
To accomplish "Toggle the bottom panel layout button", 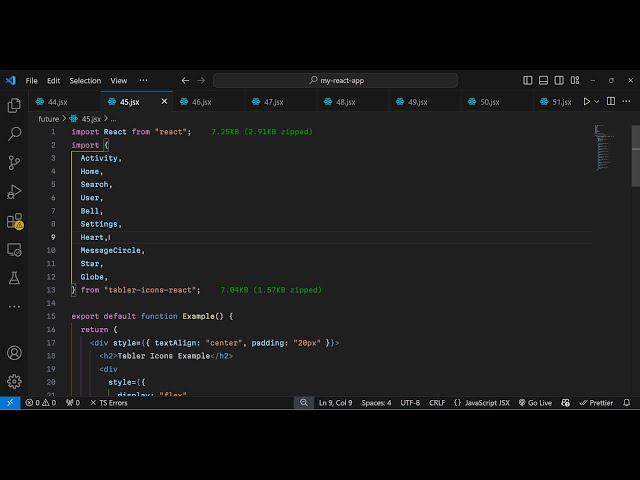I will pos(542,80).
